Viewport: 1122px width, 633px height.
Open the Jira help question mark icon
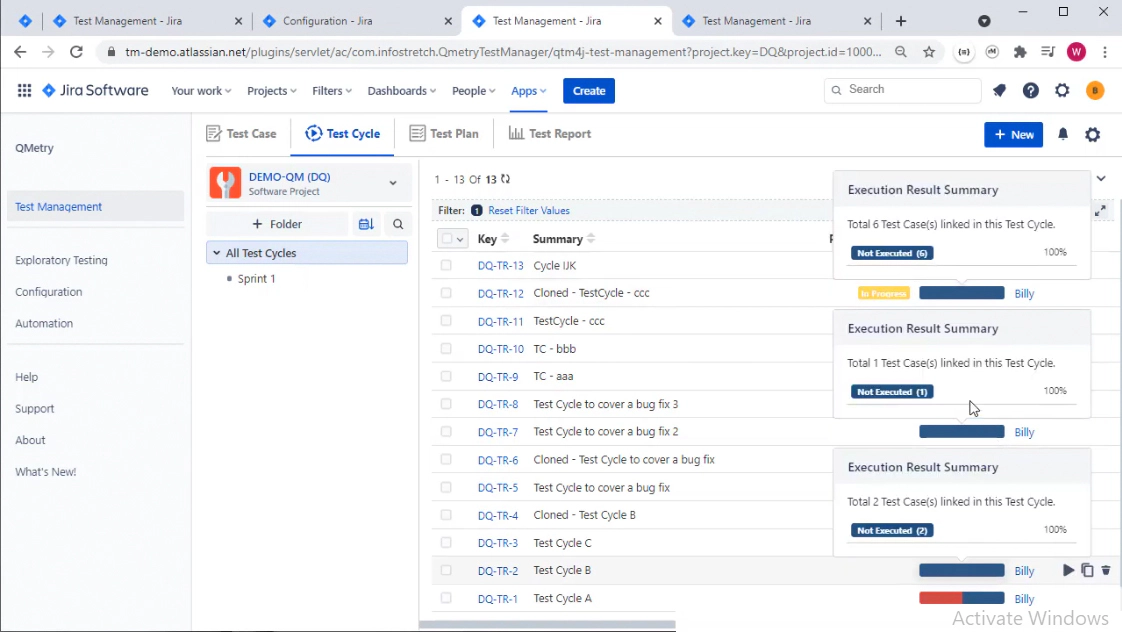point(1030,91)
